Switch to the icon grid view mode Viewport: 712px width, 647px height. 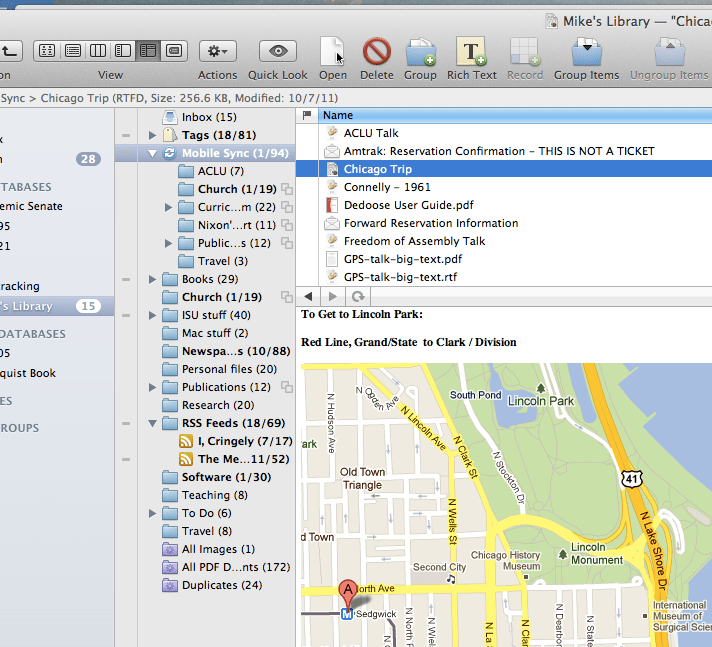(46, 50)
